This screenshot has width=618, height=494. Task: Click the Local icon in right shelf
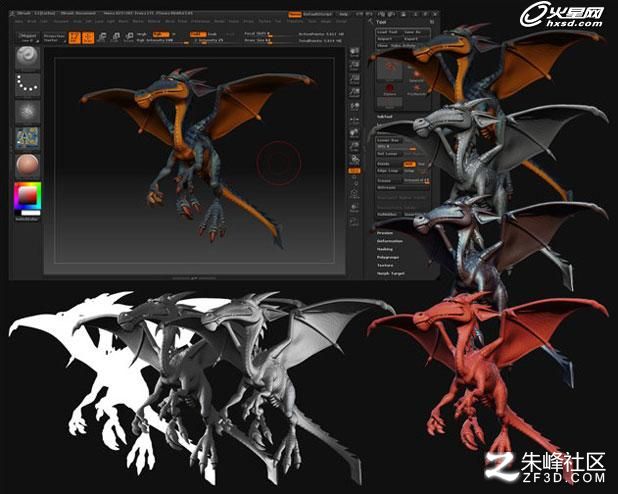pos(354,107)
